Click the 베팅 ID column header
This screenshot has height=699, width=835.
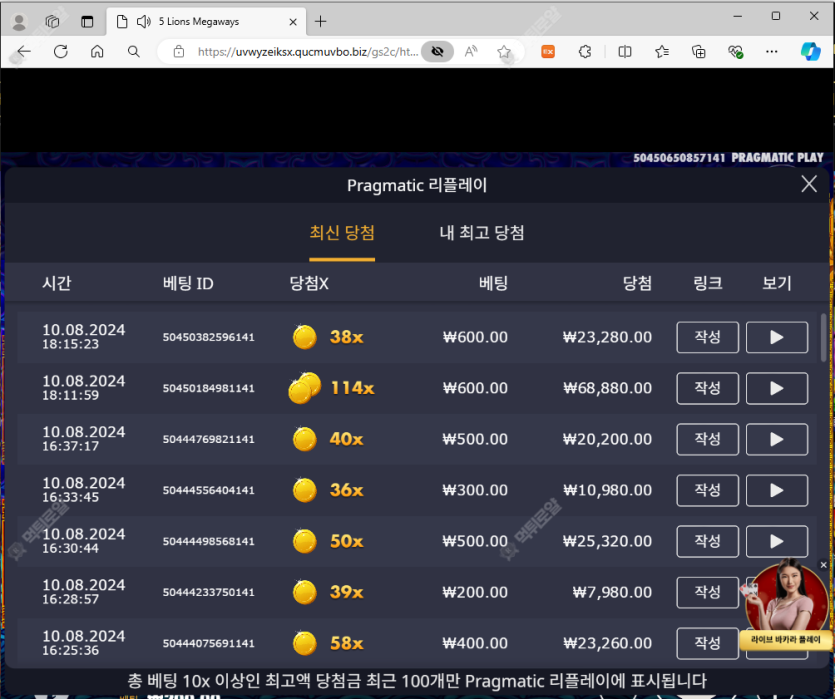188,283
